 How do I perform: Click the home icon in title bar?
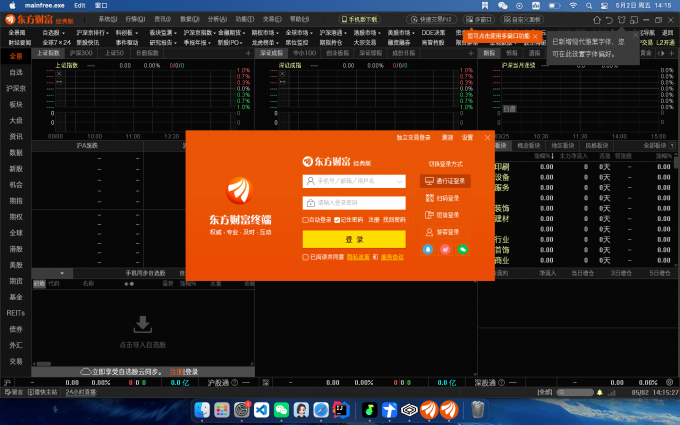[x=597, y=20]
